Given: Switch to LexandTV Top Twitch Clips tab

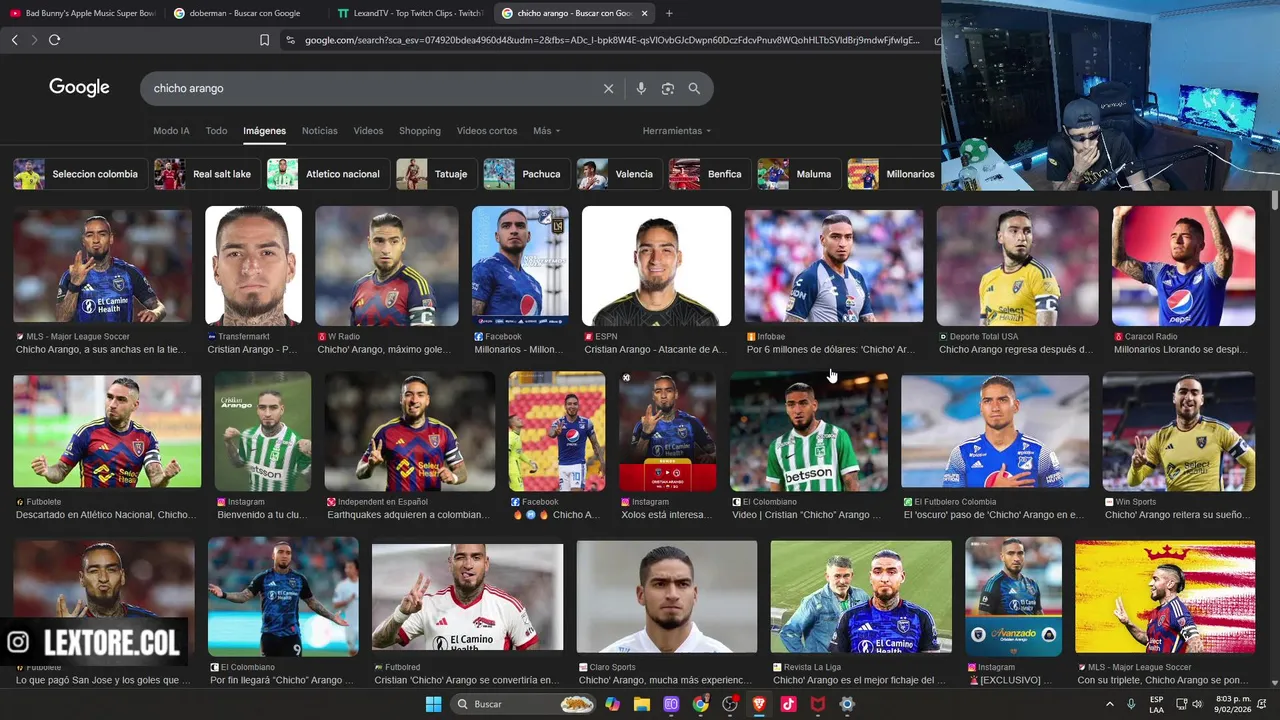Looking at the screenshot, I should 410,13.
